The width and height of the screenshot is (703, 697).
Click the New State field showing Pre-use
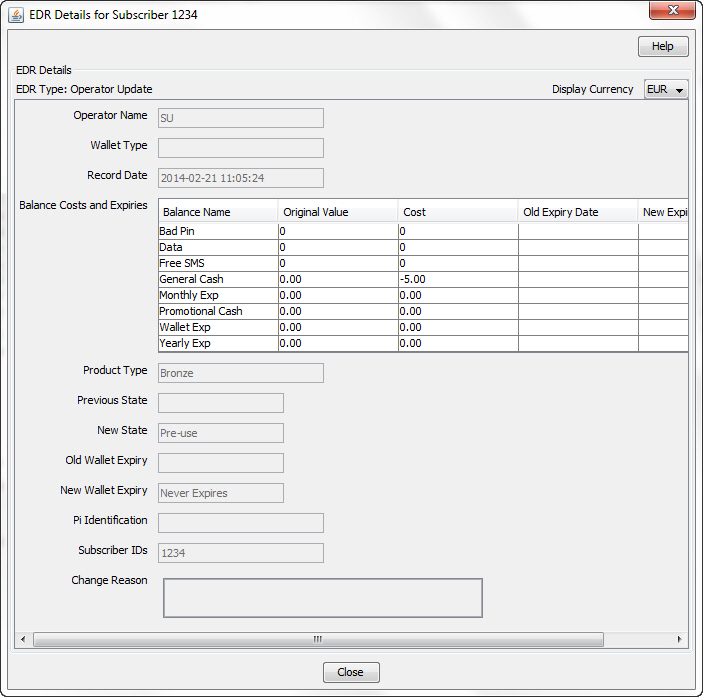pos(221,433)
